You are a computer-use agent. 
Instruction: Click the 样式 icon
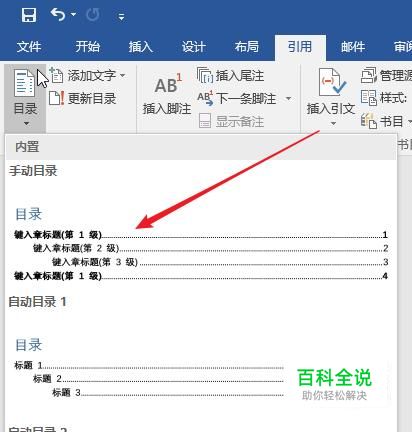(369, 98)
